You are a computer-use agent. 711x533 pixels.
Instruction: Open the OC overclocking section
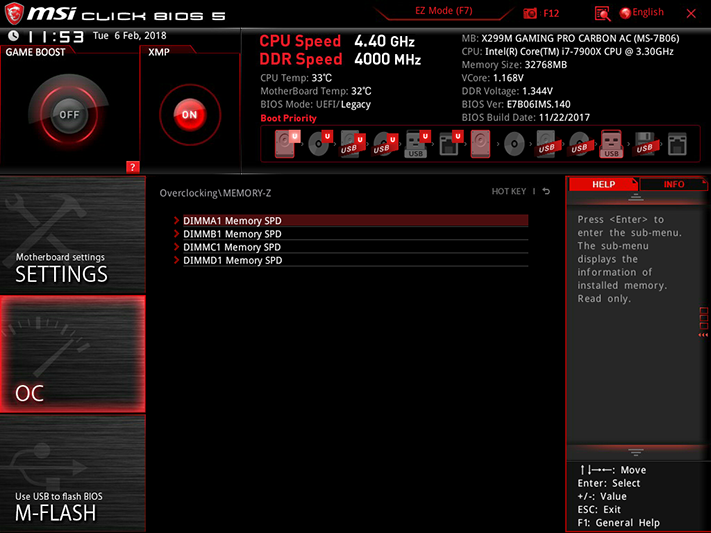click(x=73, y=354)
